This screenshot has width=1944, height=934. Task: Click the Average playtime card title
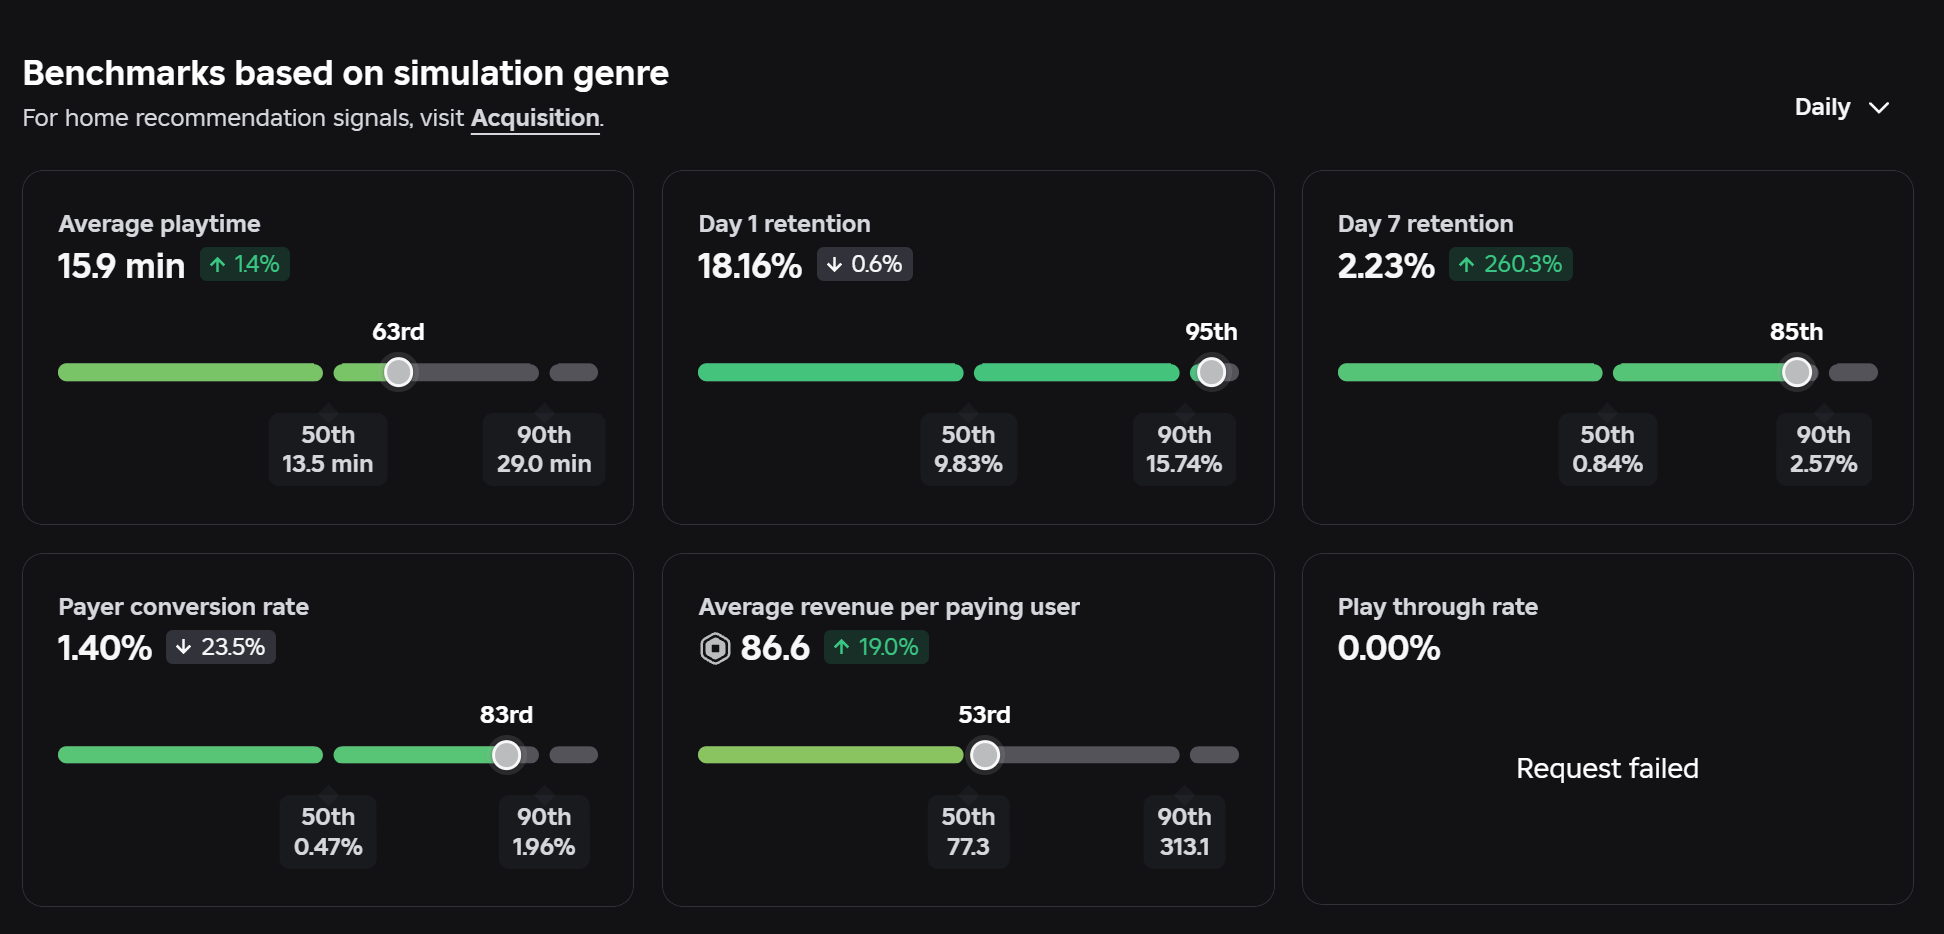click(159, 224)
